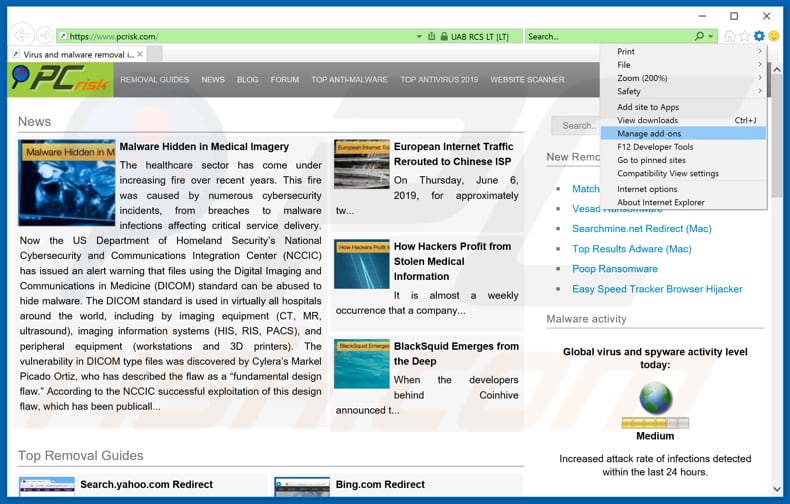Select Go to pinned sites
Screen dimensions: 790x504
(683, 160)
